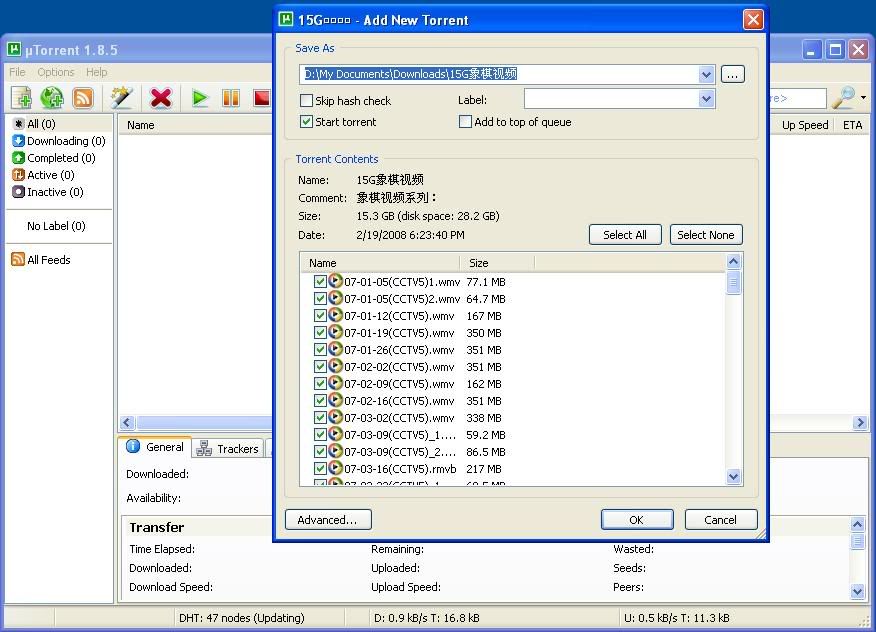Switch to Trackers tab
Screen dimensions: 876x632
point(228,449)
